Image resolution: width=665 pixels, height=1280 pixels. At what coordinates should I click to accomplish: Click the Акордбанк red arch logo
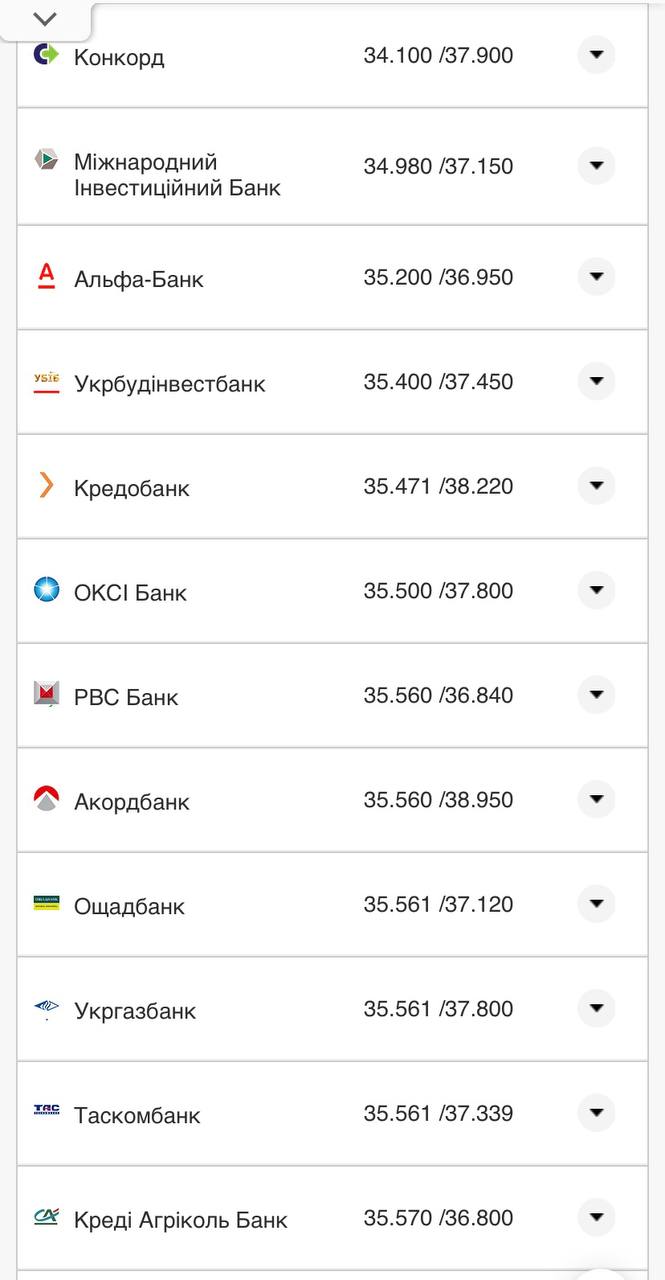[46, 799]
